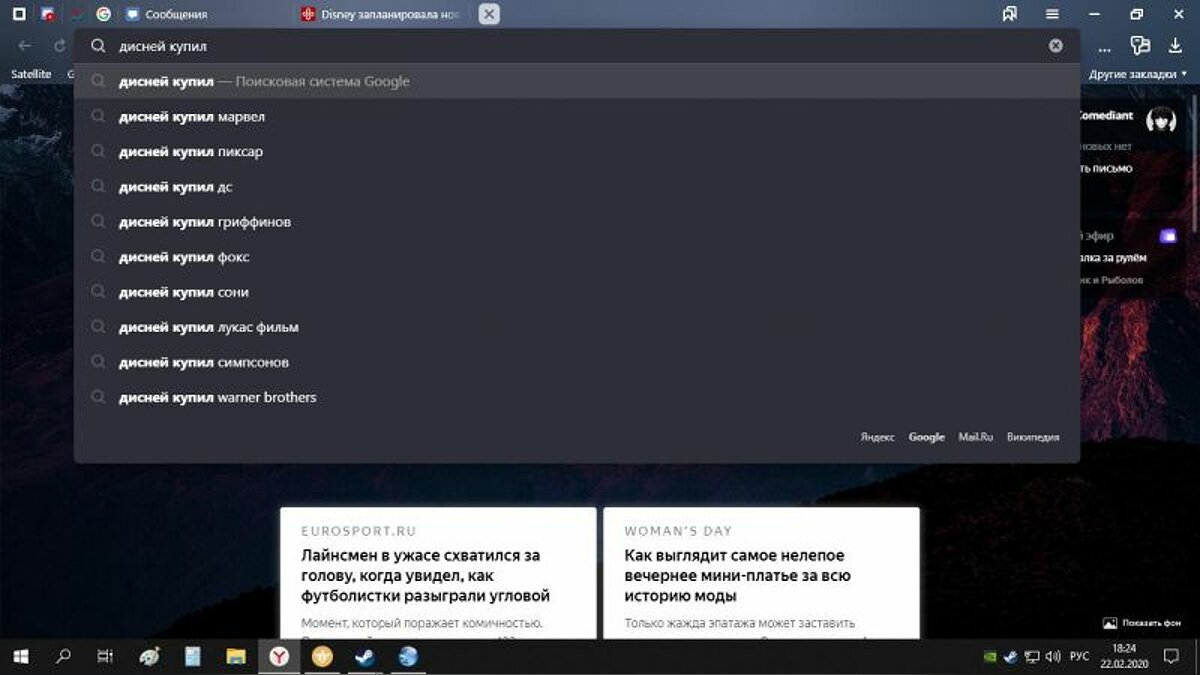Select suggestion дисней купил марвел
The image size is (1200, 675).
(x=192, y=117)
